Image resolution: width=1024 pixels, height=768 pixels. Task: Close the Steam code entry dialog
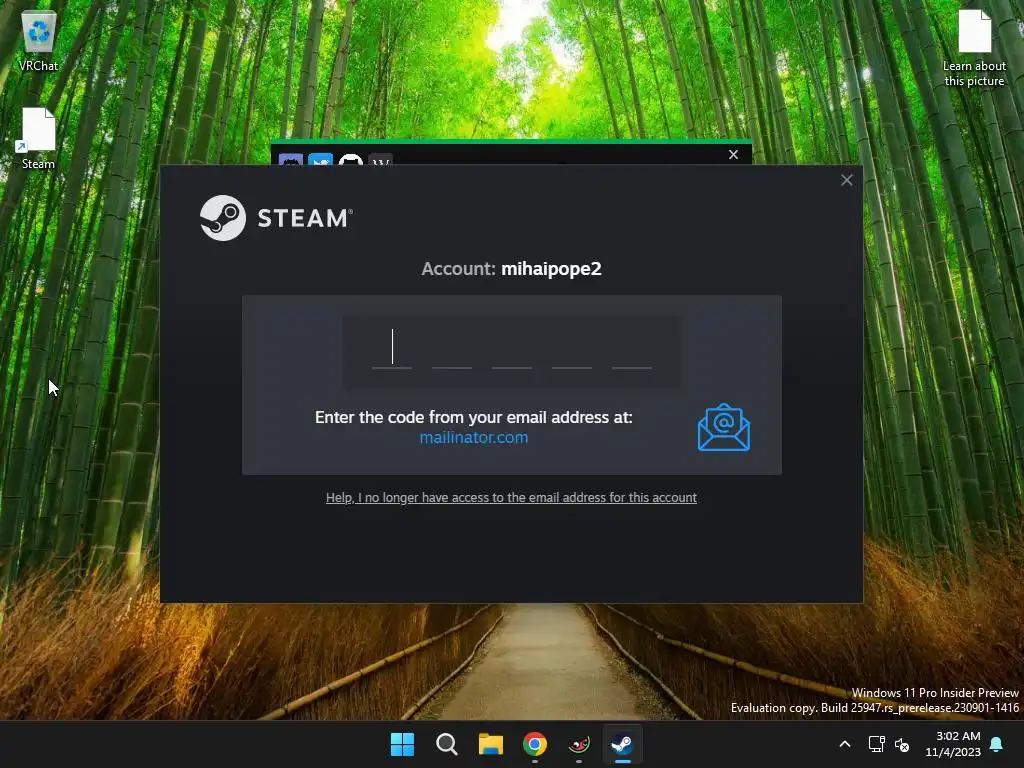(x=846, y=180)
